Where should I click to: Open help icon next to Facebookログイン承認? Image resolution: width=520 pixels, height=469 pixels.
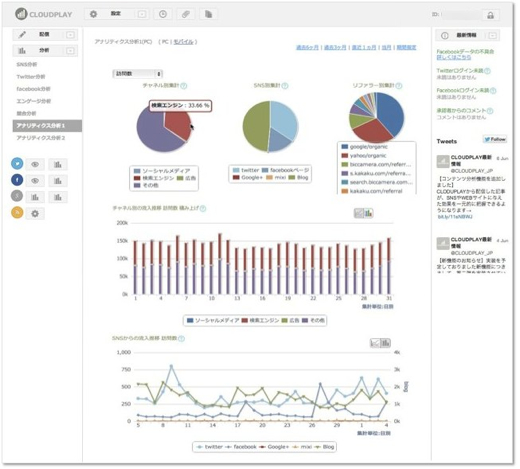(x=493, y=90)
